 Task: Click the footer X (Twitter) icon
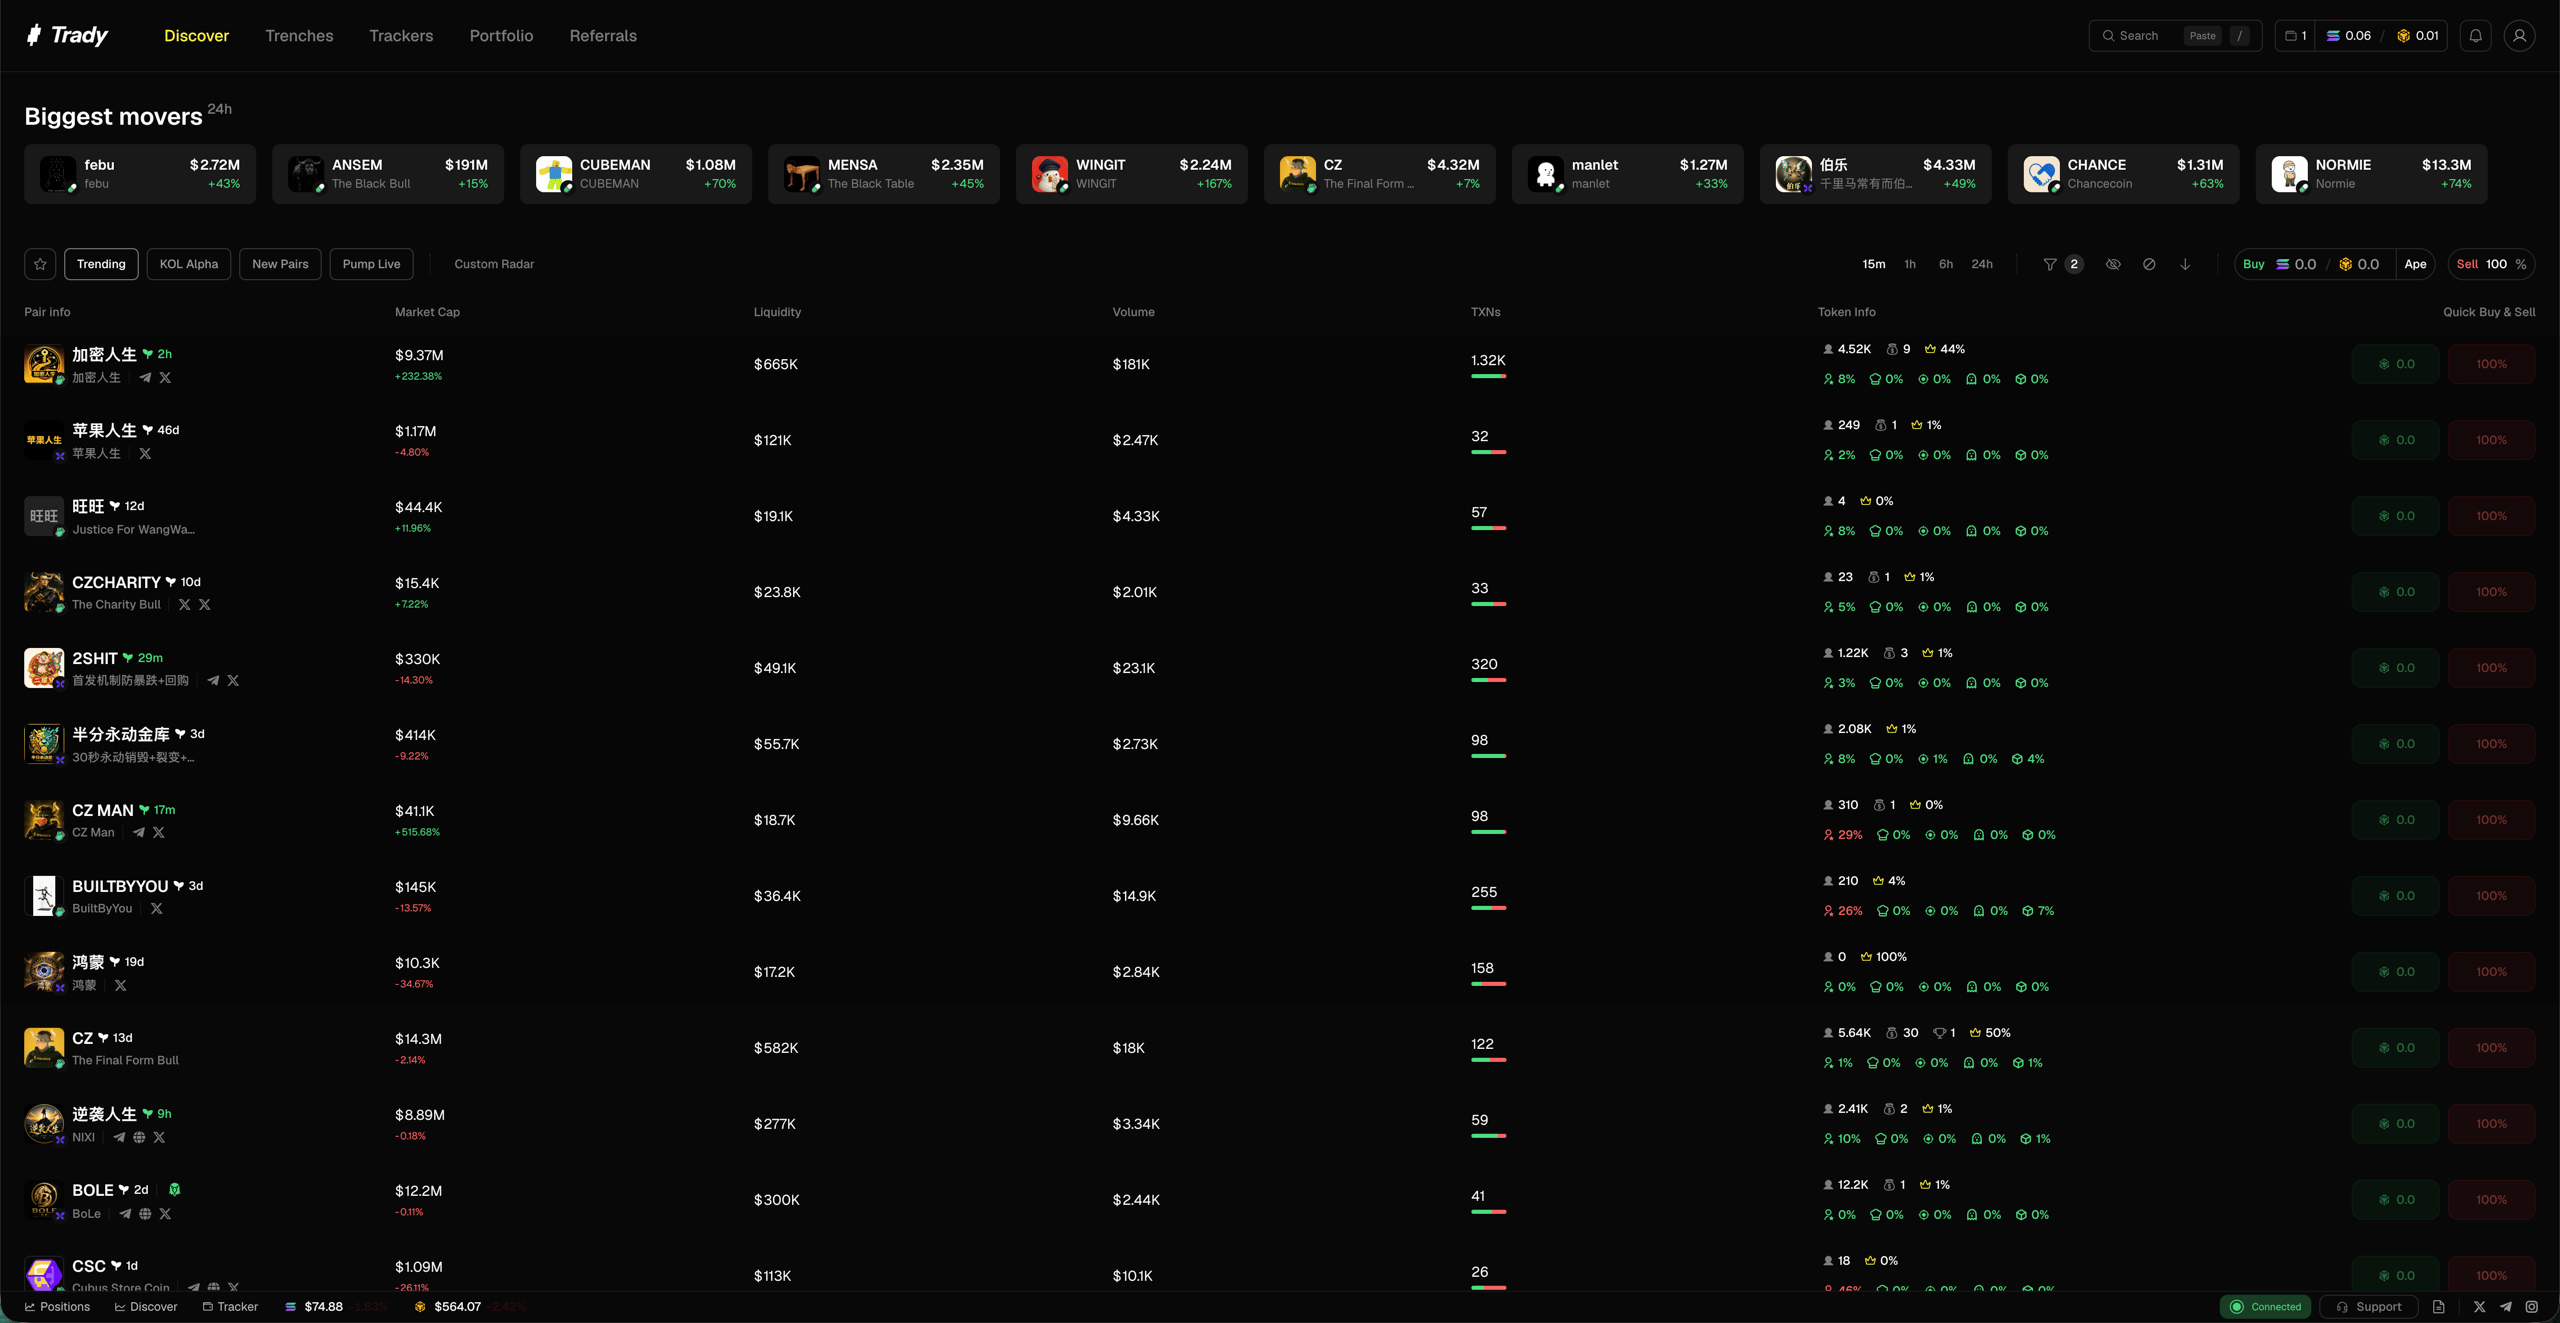pyautogui.click(x=2479, y=1307)
